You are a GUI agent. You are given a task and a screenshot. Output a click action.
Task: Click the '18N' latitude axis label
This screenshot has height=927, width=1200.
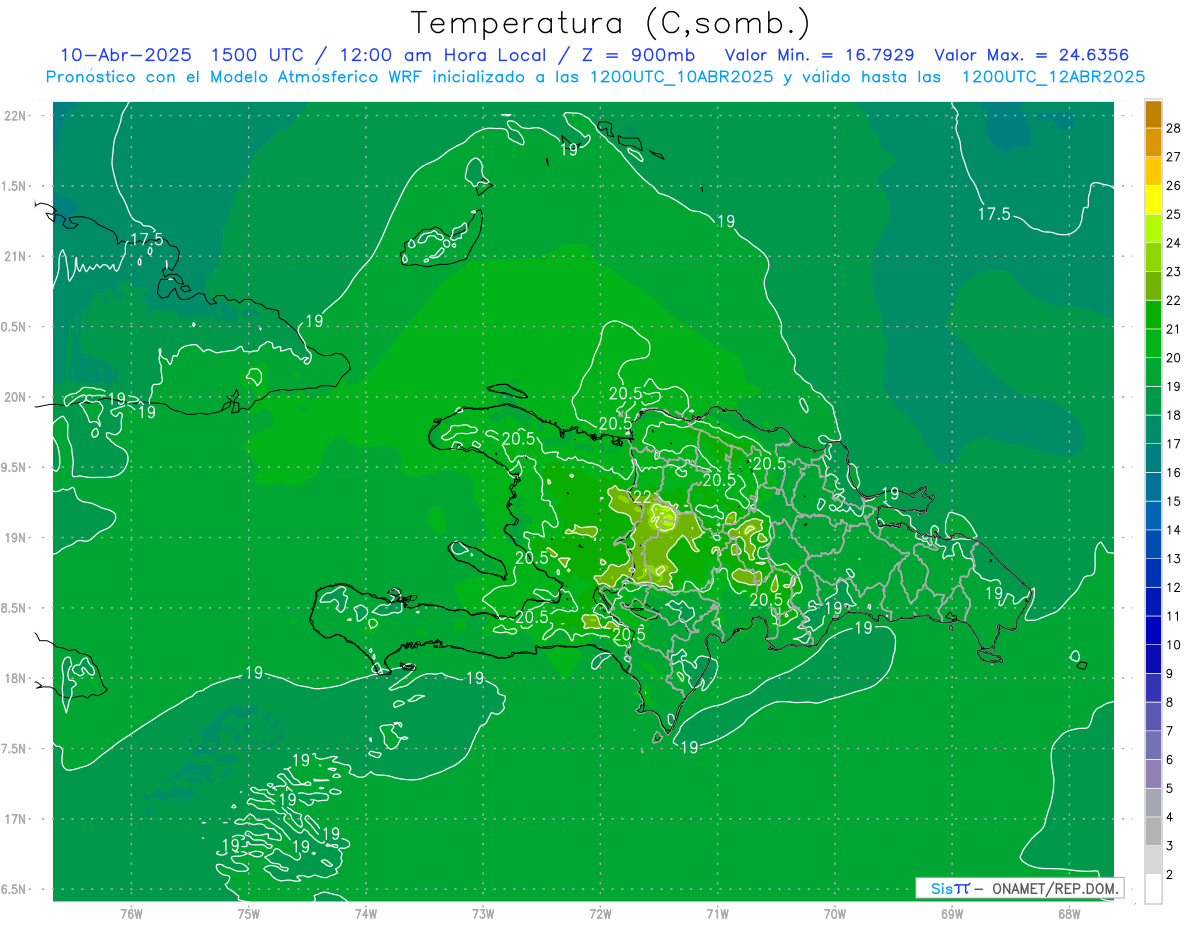15,678
